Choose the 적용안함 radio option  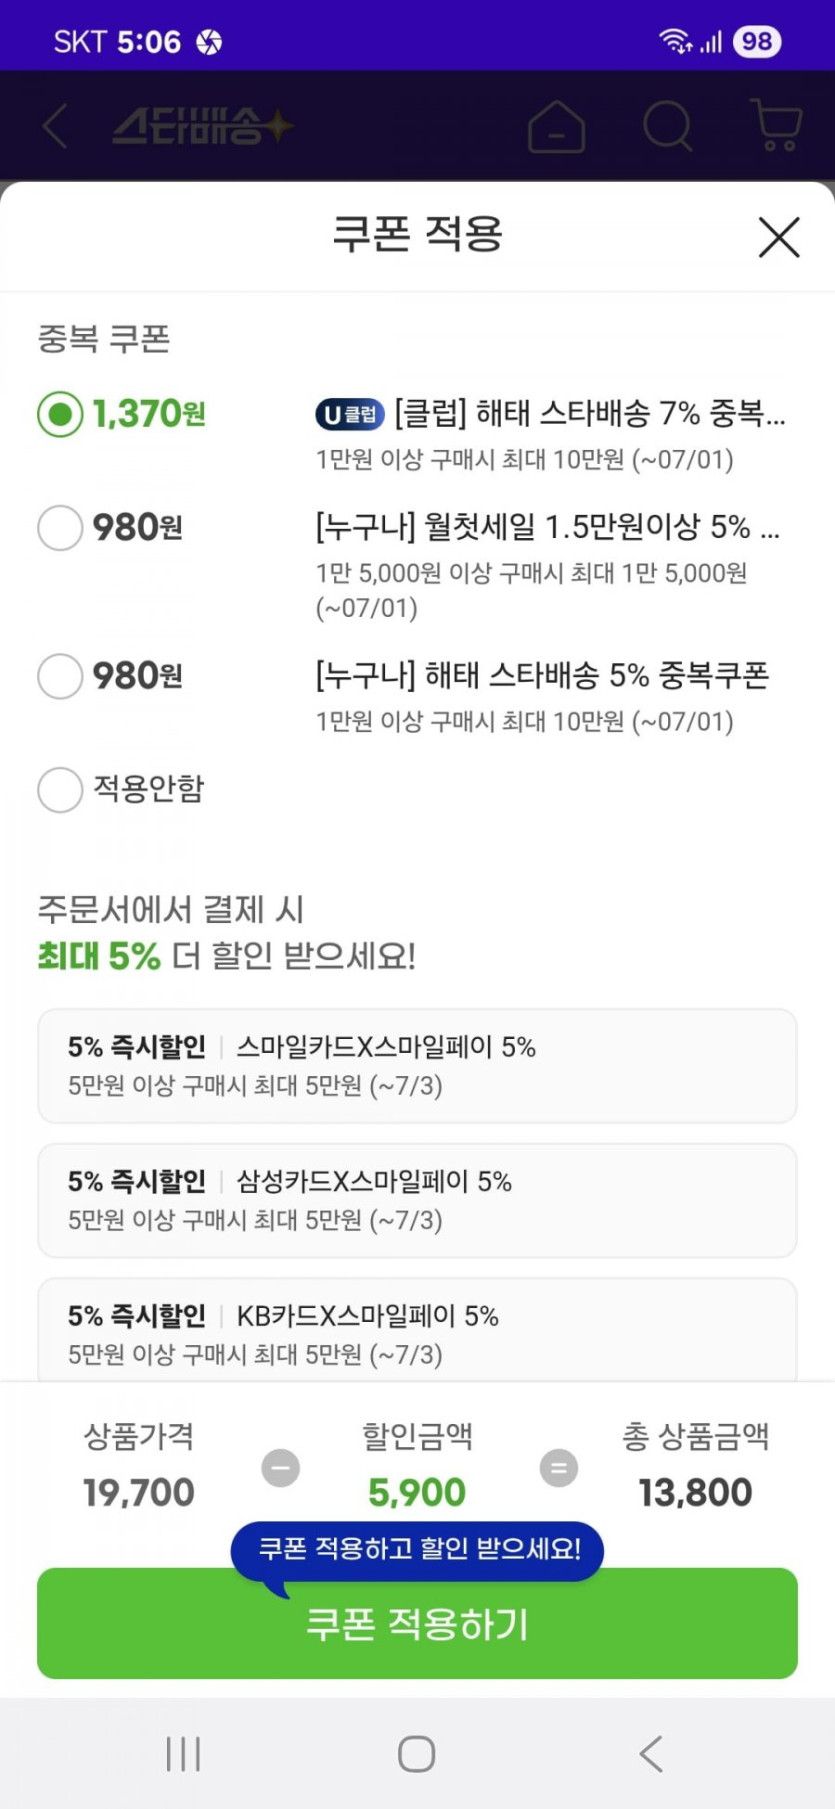60,789
